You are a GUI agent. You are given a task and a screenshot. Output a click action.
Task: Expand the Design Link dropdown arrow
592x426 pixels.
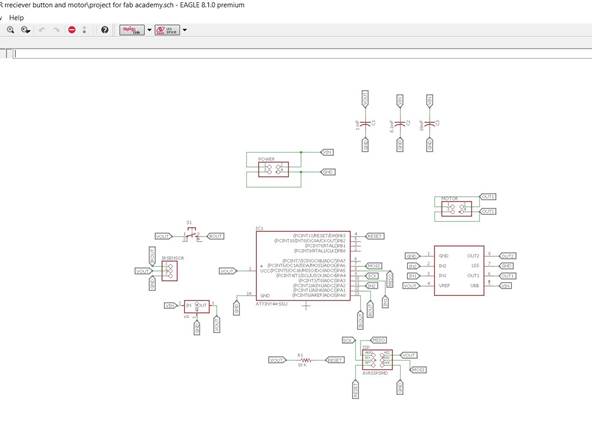[149, 30]
